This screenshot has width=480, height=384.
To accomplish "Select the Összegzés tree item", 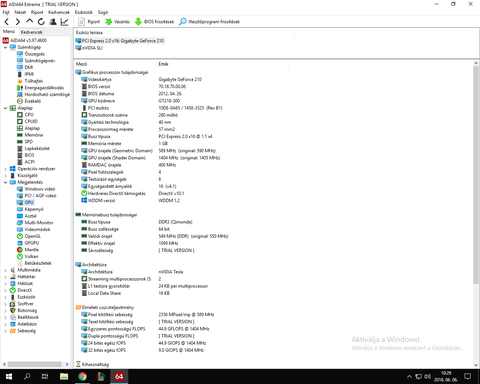I will tap(34, 54).
